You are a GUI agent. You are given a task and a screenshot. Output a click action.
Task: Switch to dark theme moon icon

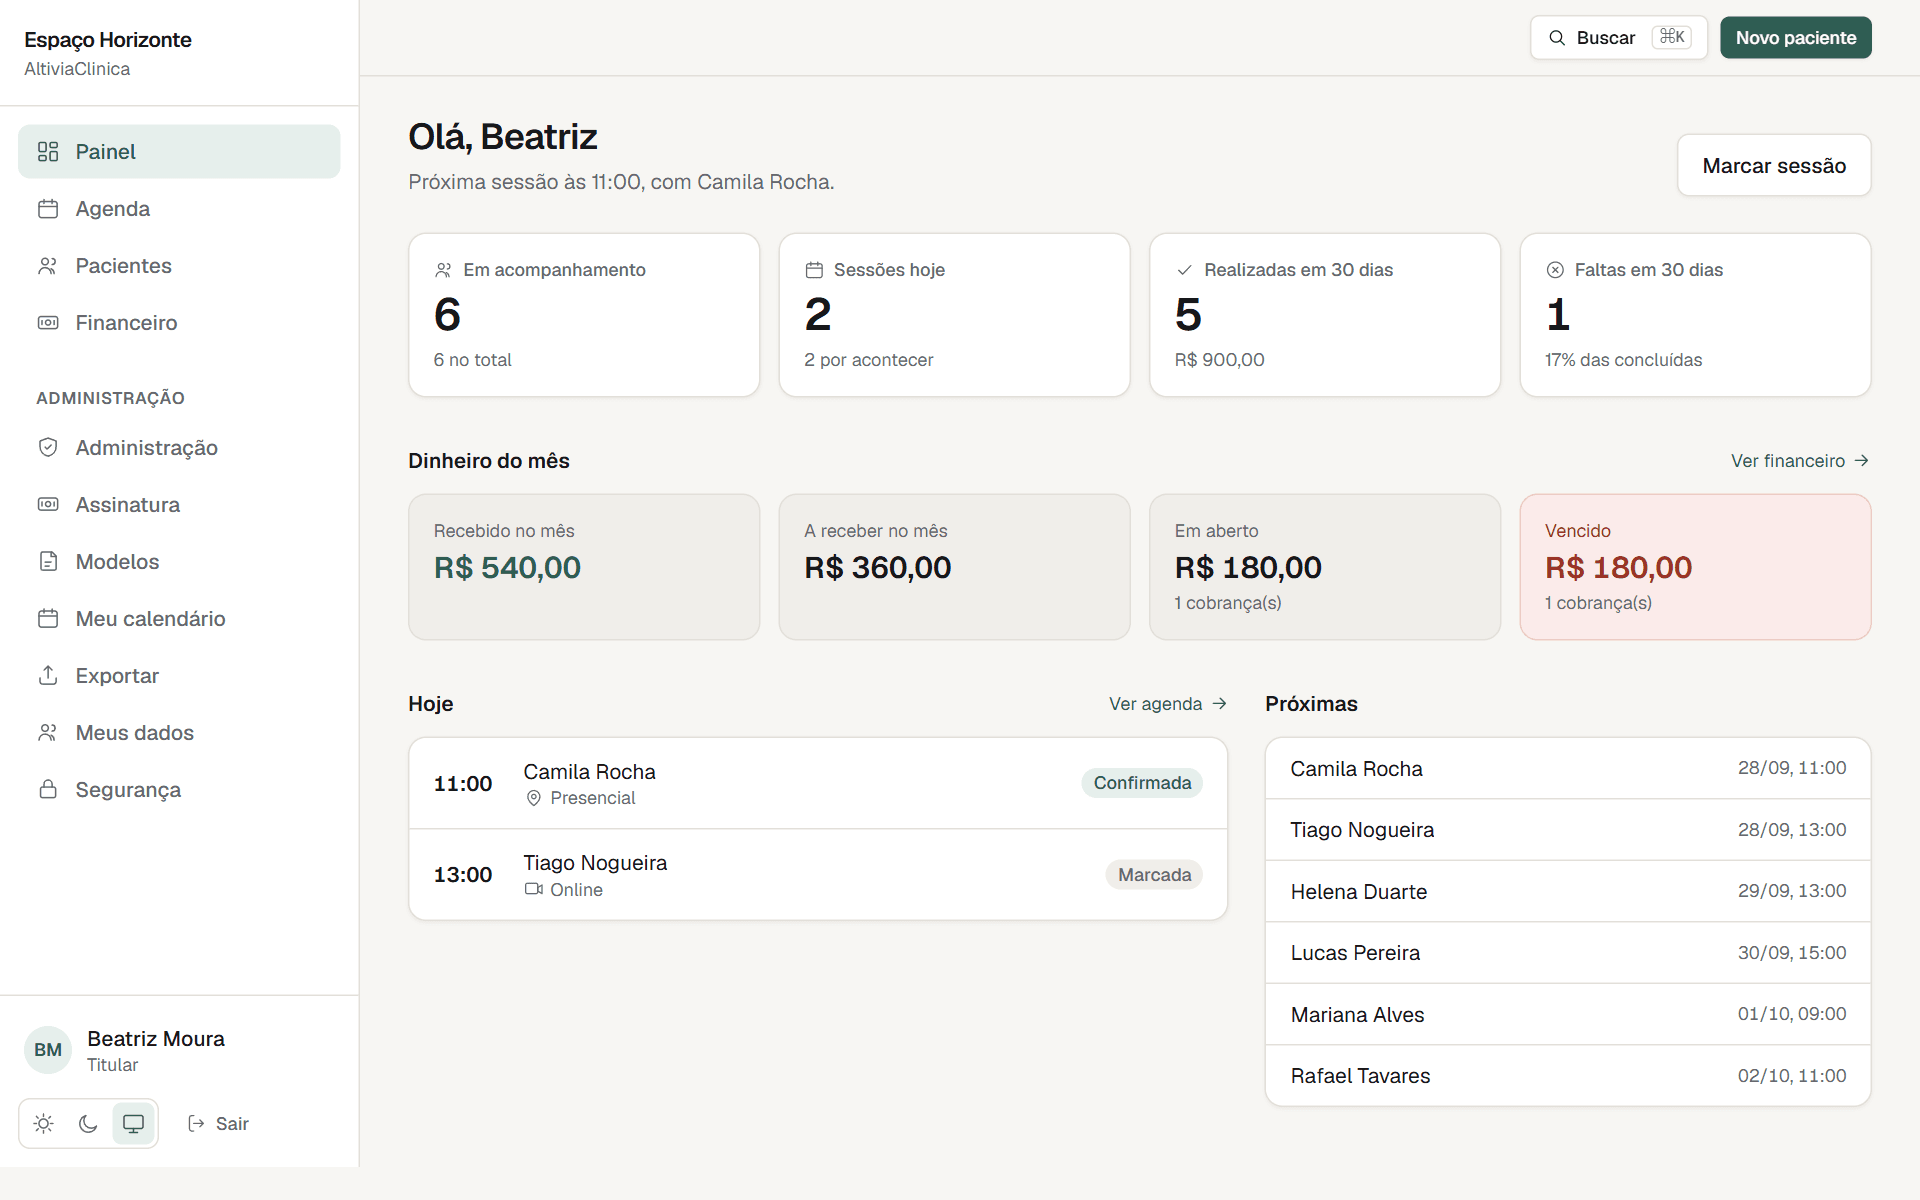pos(88,1124)
